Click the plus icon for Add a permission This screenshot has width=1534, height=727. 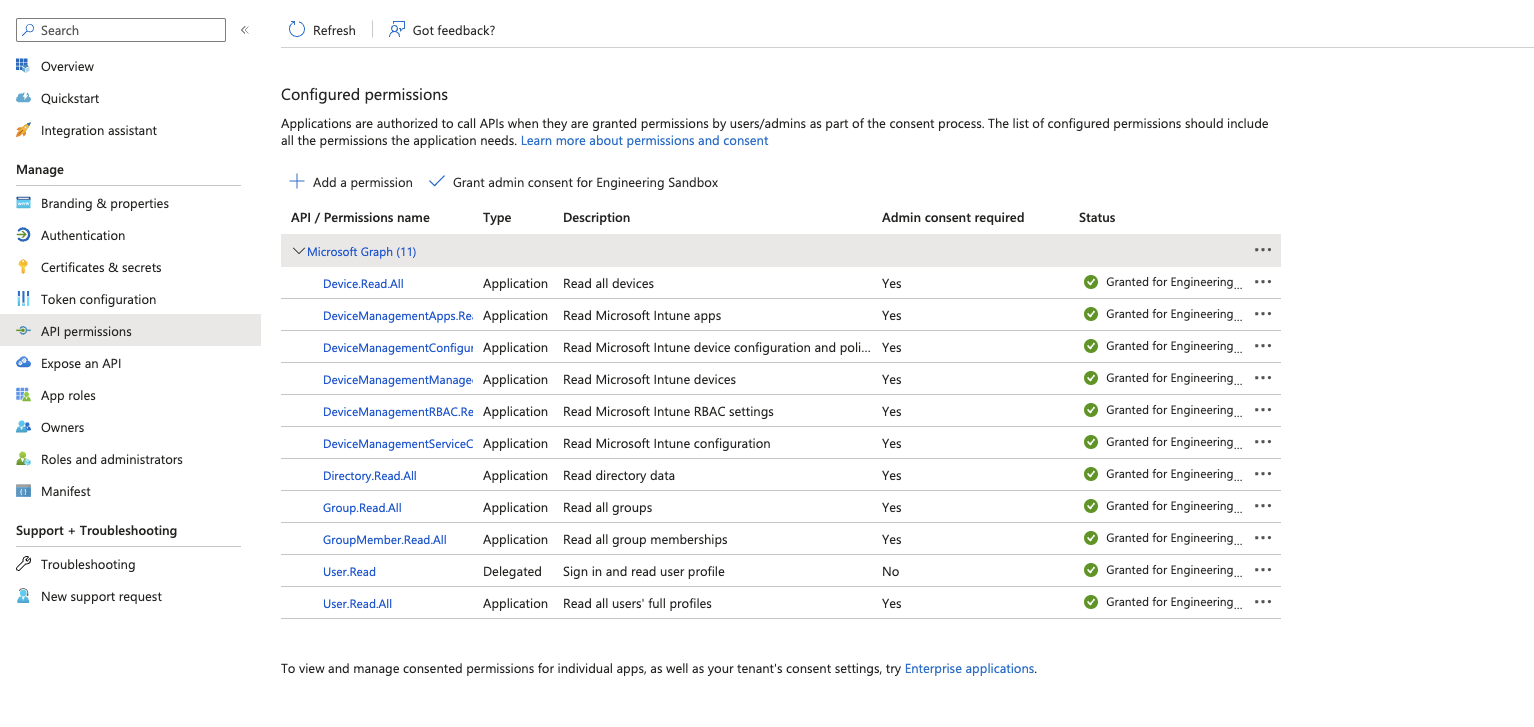(297, 182)
